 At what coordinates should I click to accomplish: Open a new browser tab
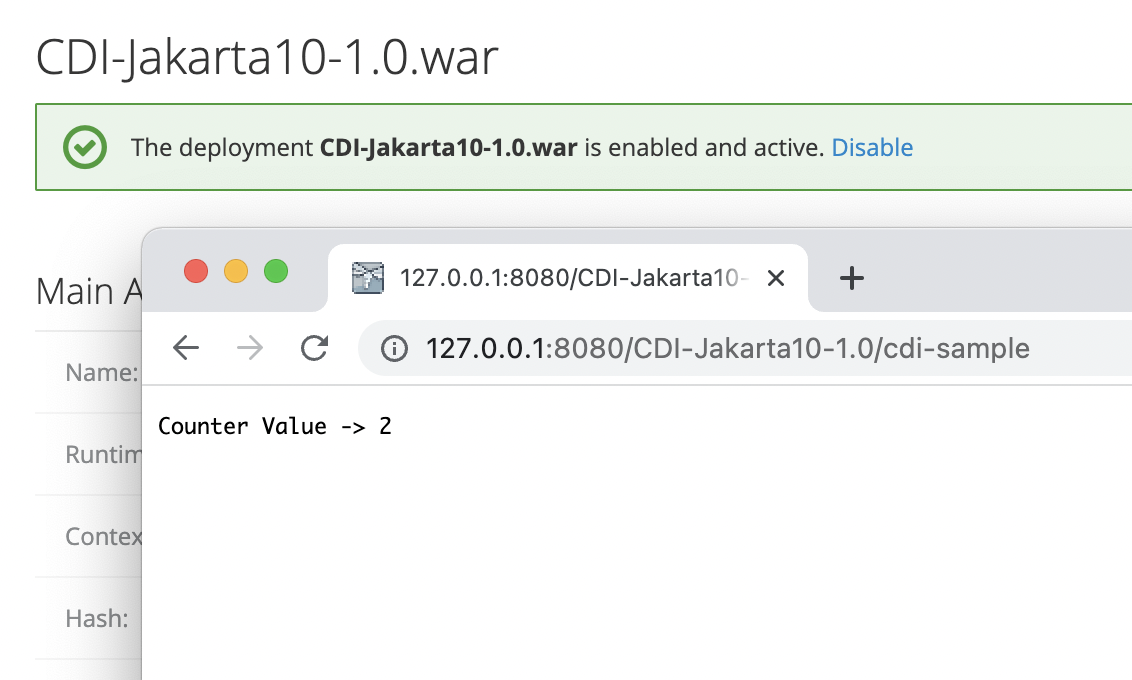(x=851, y=278)
